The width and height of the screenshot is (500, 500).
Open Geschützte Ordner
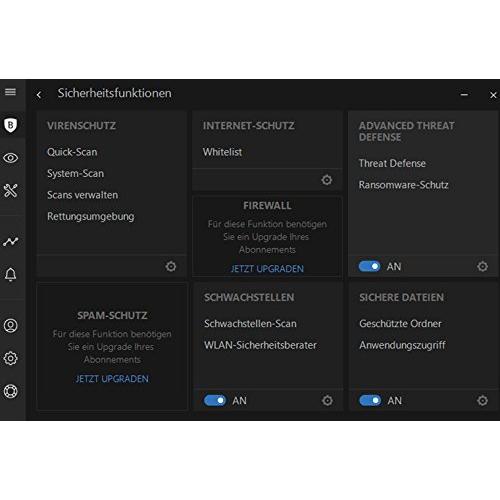[x=400, y=323]
